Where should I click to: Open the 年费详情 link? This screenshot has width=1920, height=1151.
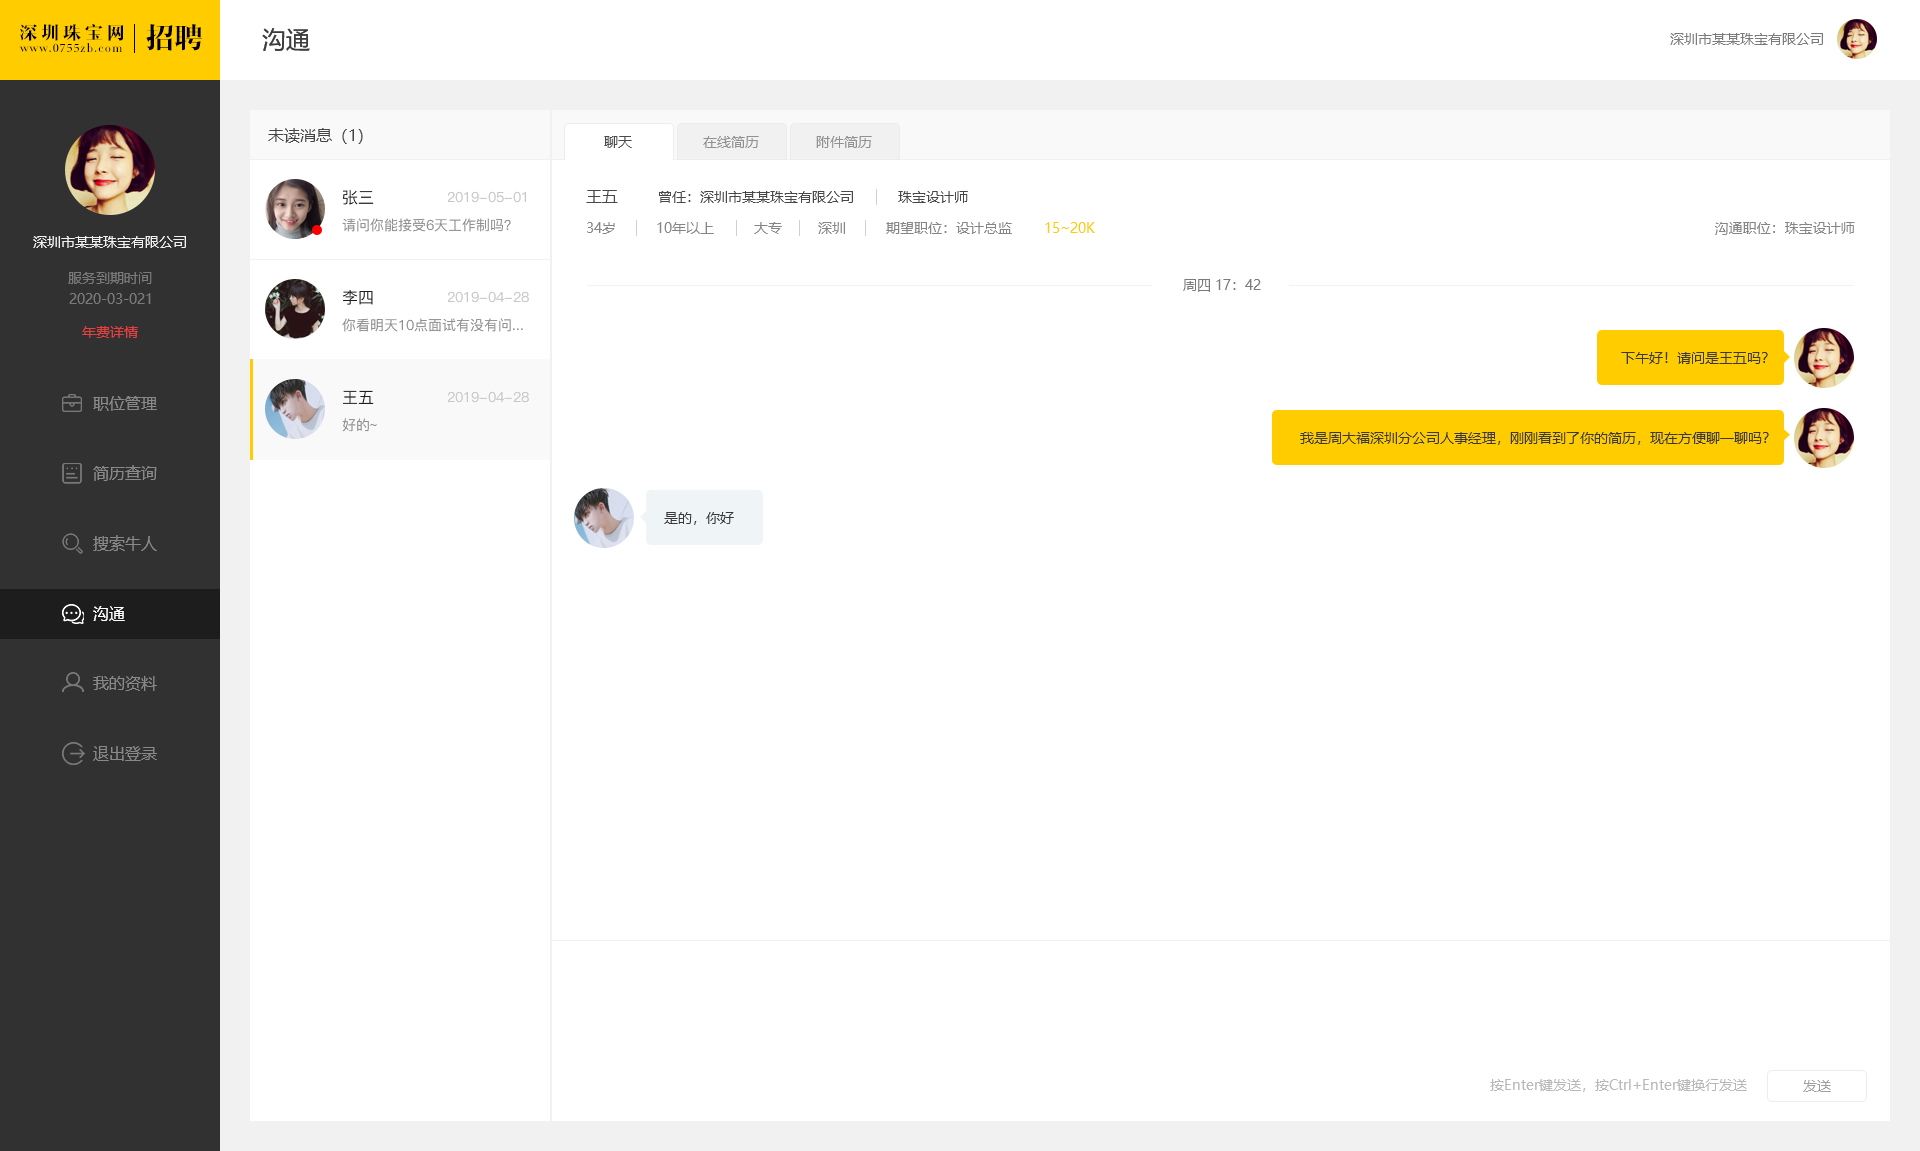pos(110,332)
